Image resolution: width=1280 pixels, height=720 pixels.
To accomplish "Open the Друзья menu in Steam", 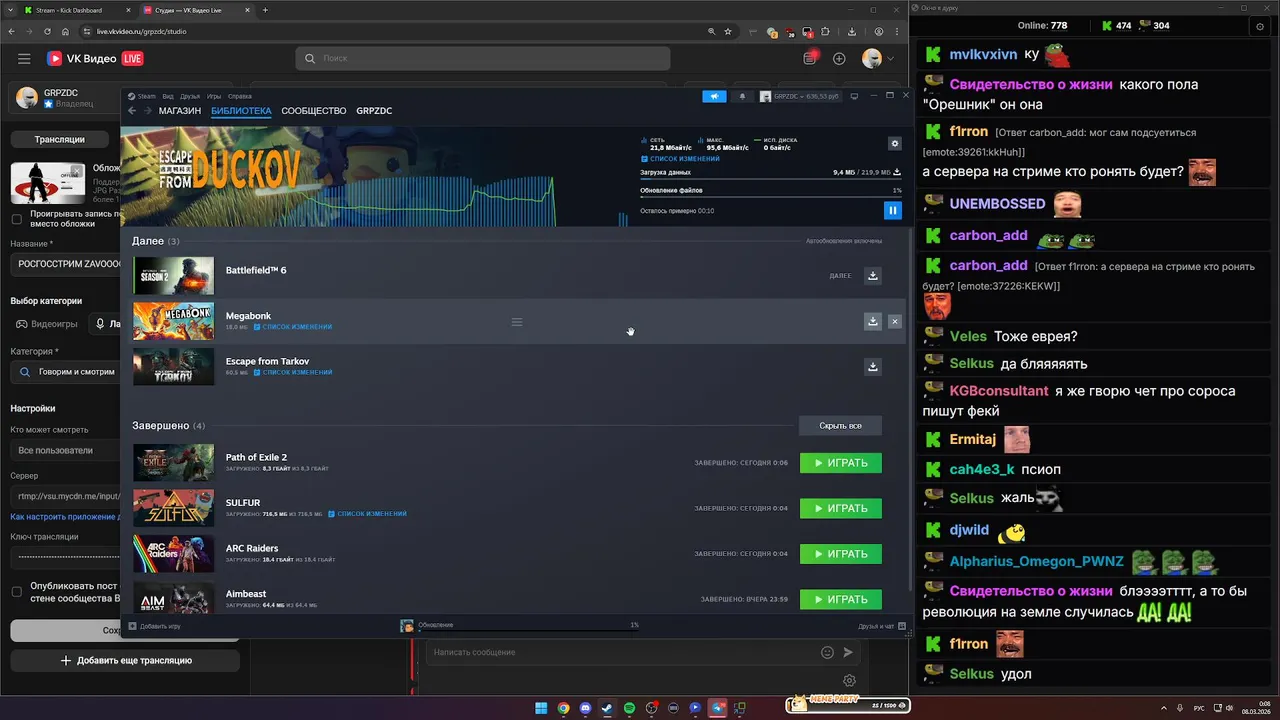I will [190, 96].
